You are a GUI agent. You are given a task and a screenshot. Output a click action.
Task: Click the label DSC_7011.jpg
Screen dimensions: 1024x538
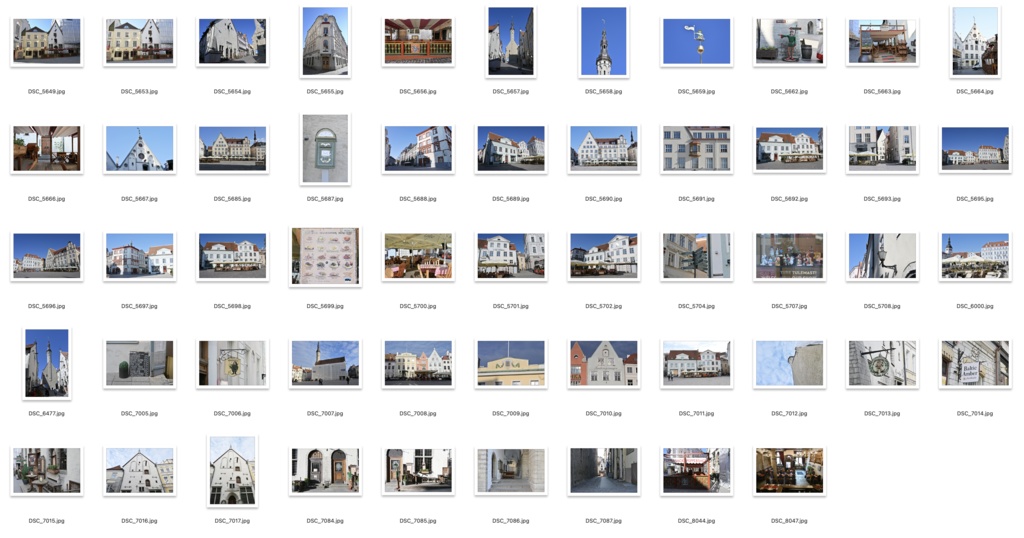(x=696, y=413)
